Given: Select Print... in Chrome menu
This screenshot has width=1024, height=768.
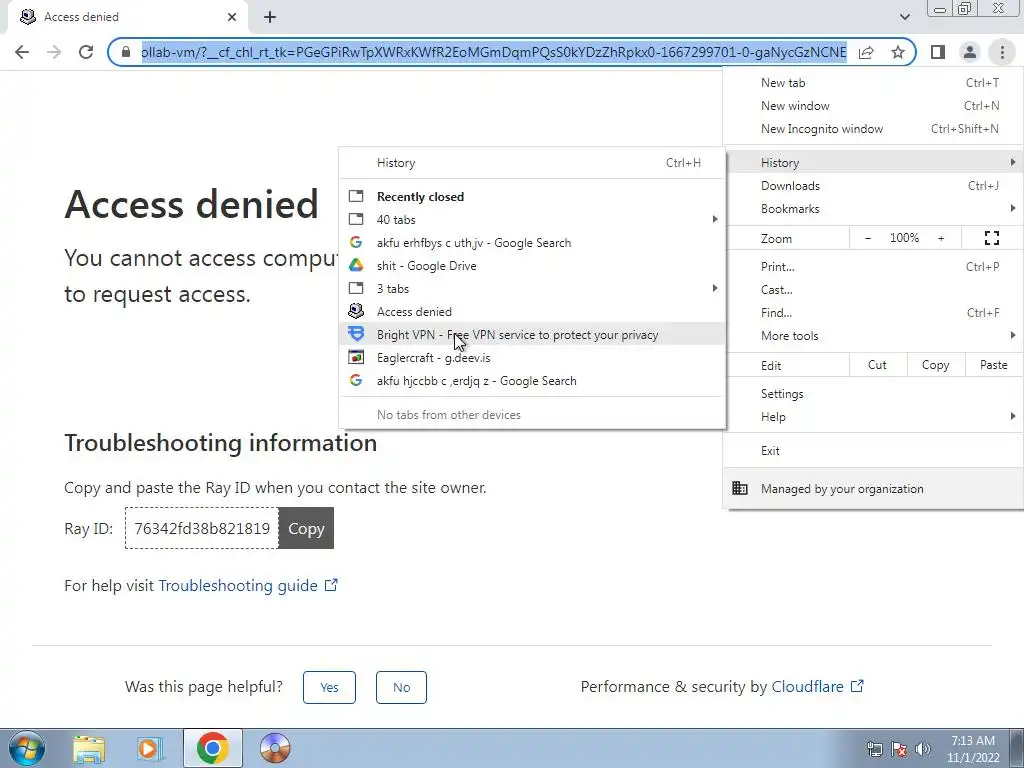Looking at the screenshot, I should pyautogui.click(x=872, y=266).
